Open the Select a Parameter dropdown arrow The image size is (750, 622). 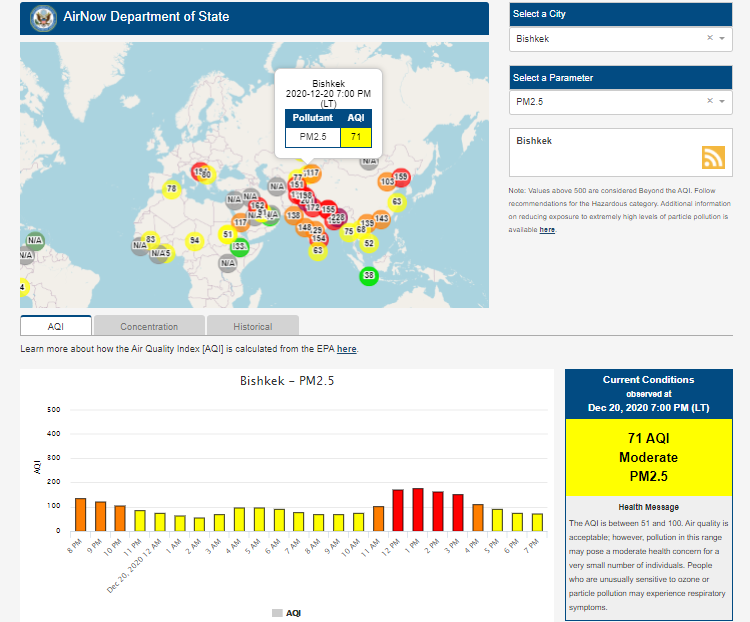[x=723, y=101]
